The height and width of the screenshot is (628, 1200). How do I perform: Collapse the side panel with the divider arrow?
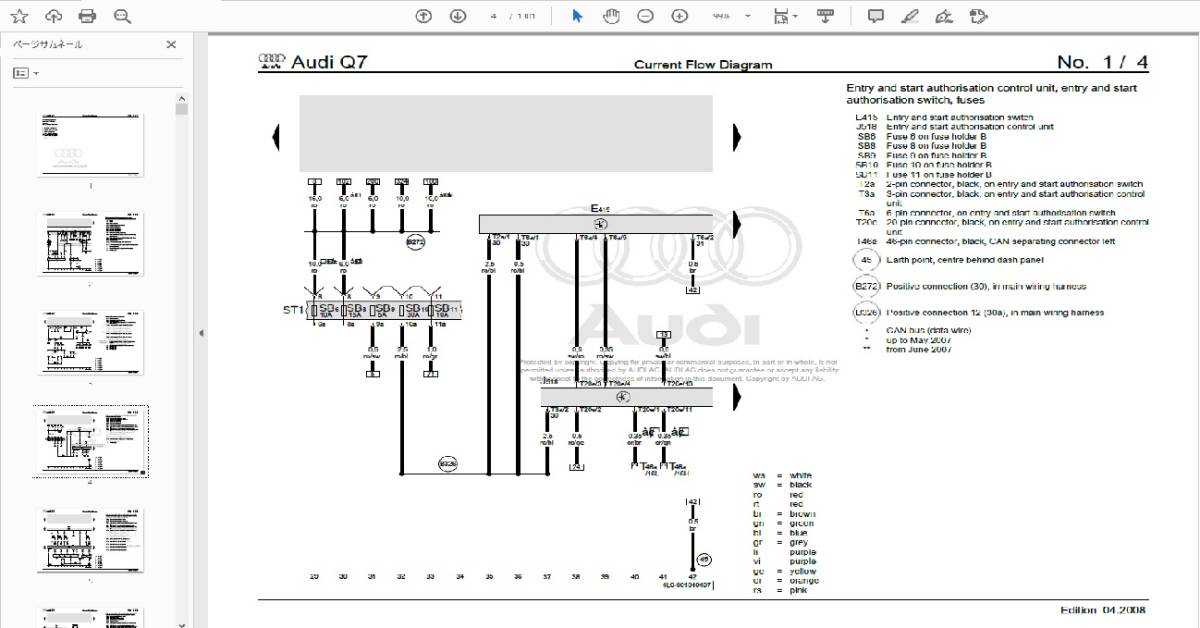tap(200, 333)
